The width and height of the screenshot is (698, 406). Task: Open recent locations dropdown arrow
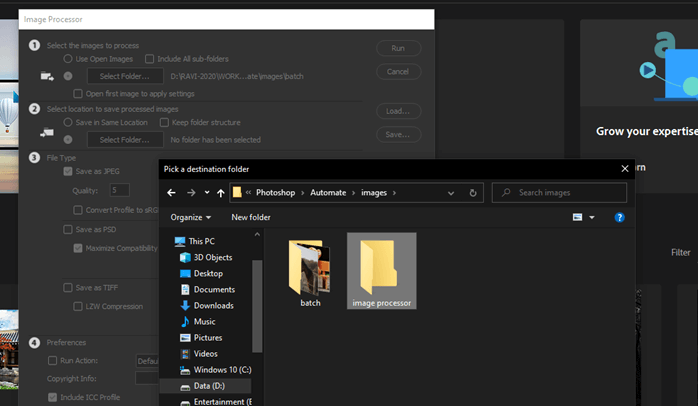pyautogui.click(x=207, y=193)
